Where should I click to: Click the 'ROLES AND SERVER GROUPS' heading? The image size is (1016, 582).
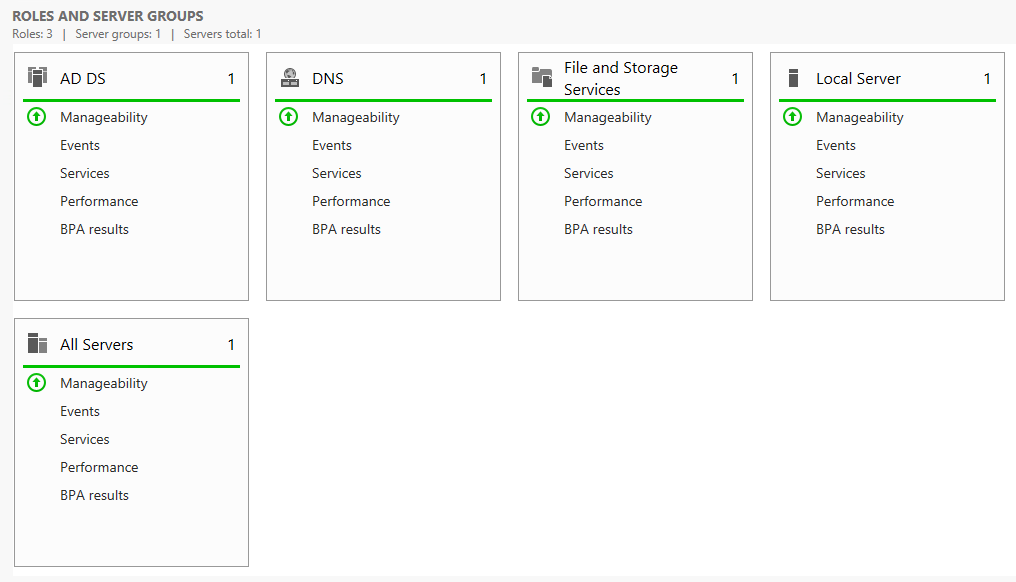coord(108,16)
